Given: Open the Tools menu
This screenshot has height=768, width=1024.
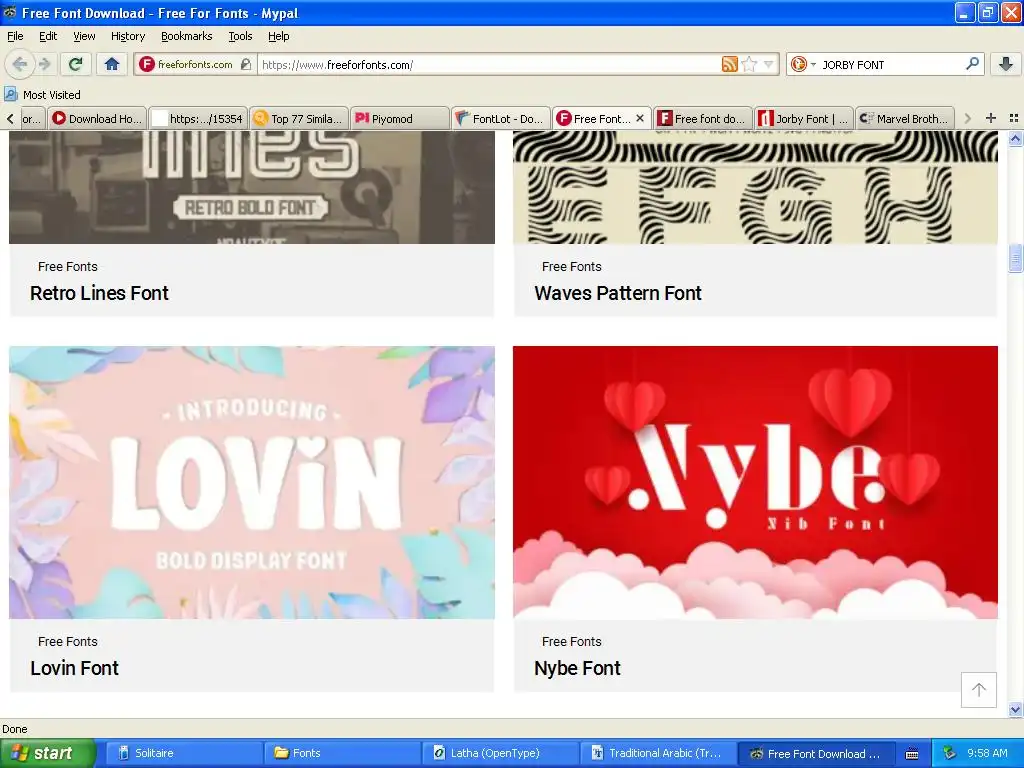Looking at the screenshot, I should pyautogui.click(x=240, y=36).
